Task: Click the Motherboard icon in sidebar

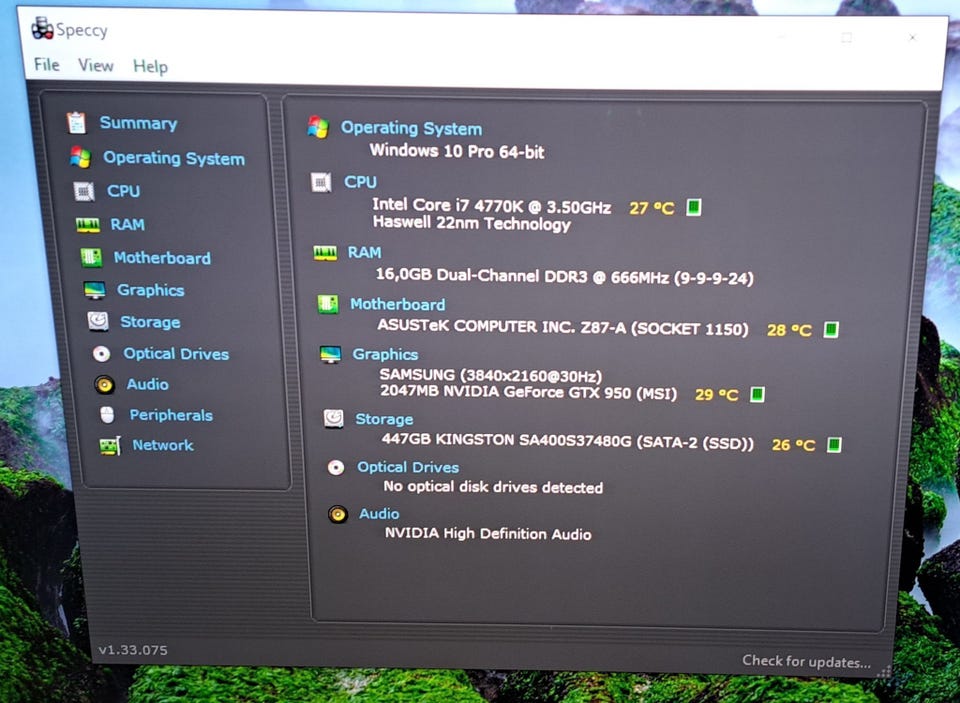Action: [91, 257]
